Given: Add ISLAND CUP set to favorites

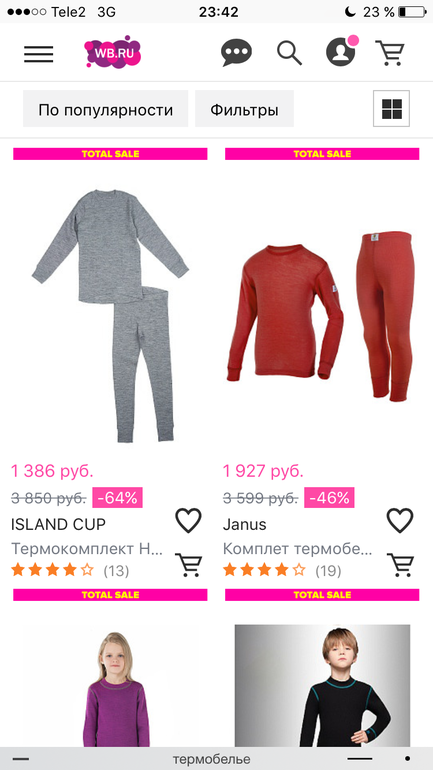Looking at the screenshot, I should point(189,521).
